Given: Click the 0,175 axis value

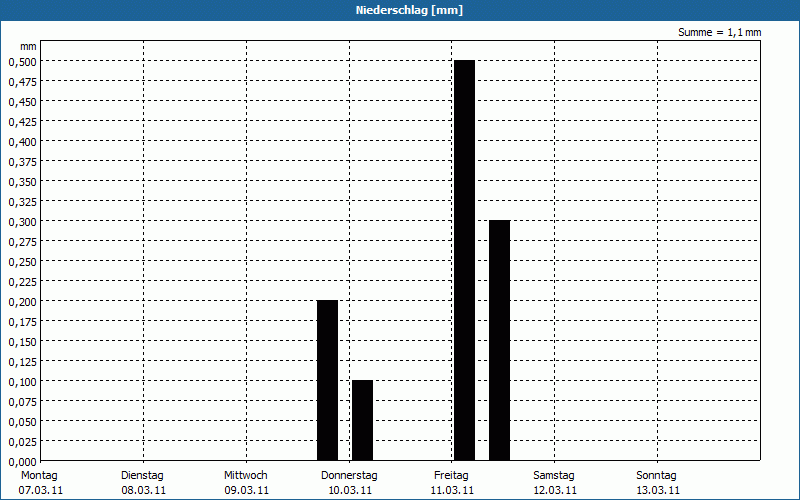Looking at the screenshot, I should pyautogui.click(x=23, y=322).
